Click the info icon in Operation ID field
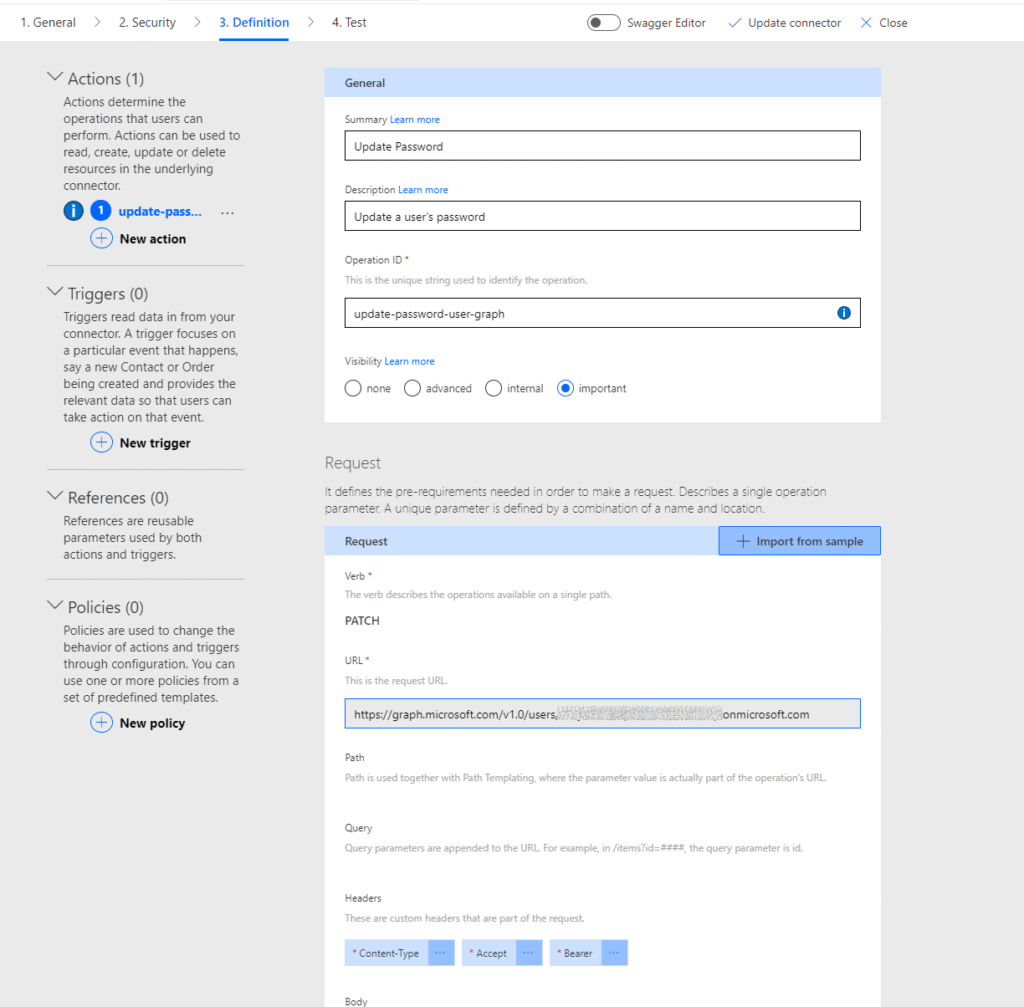Screen dimensions: 1024x1007 pos(844,313)
